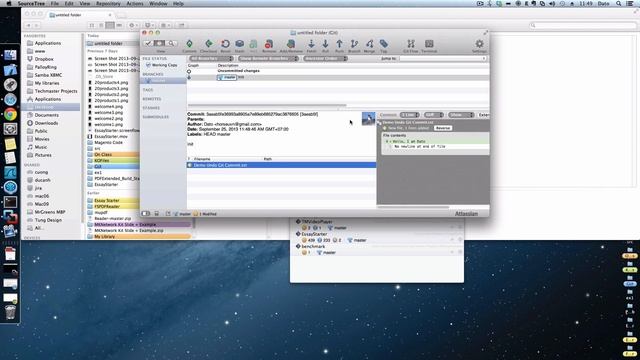Click the Jump to input field
Image resolution: width=640 pixels, height=360 pixels.
(x=443, y=59)
